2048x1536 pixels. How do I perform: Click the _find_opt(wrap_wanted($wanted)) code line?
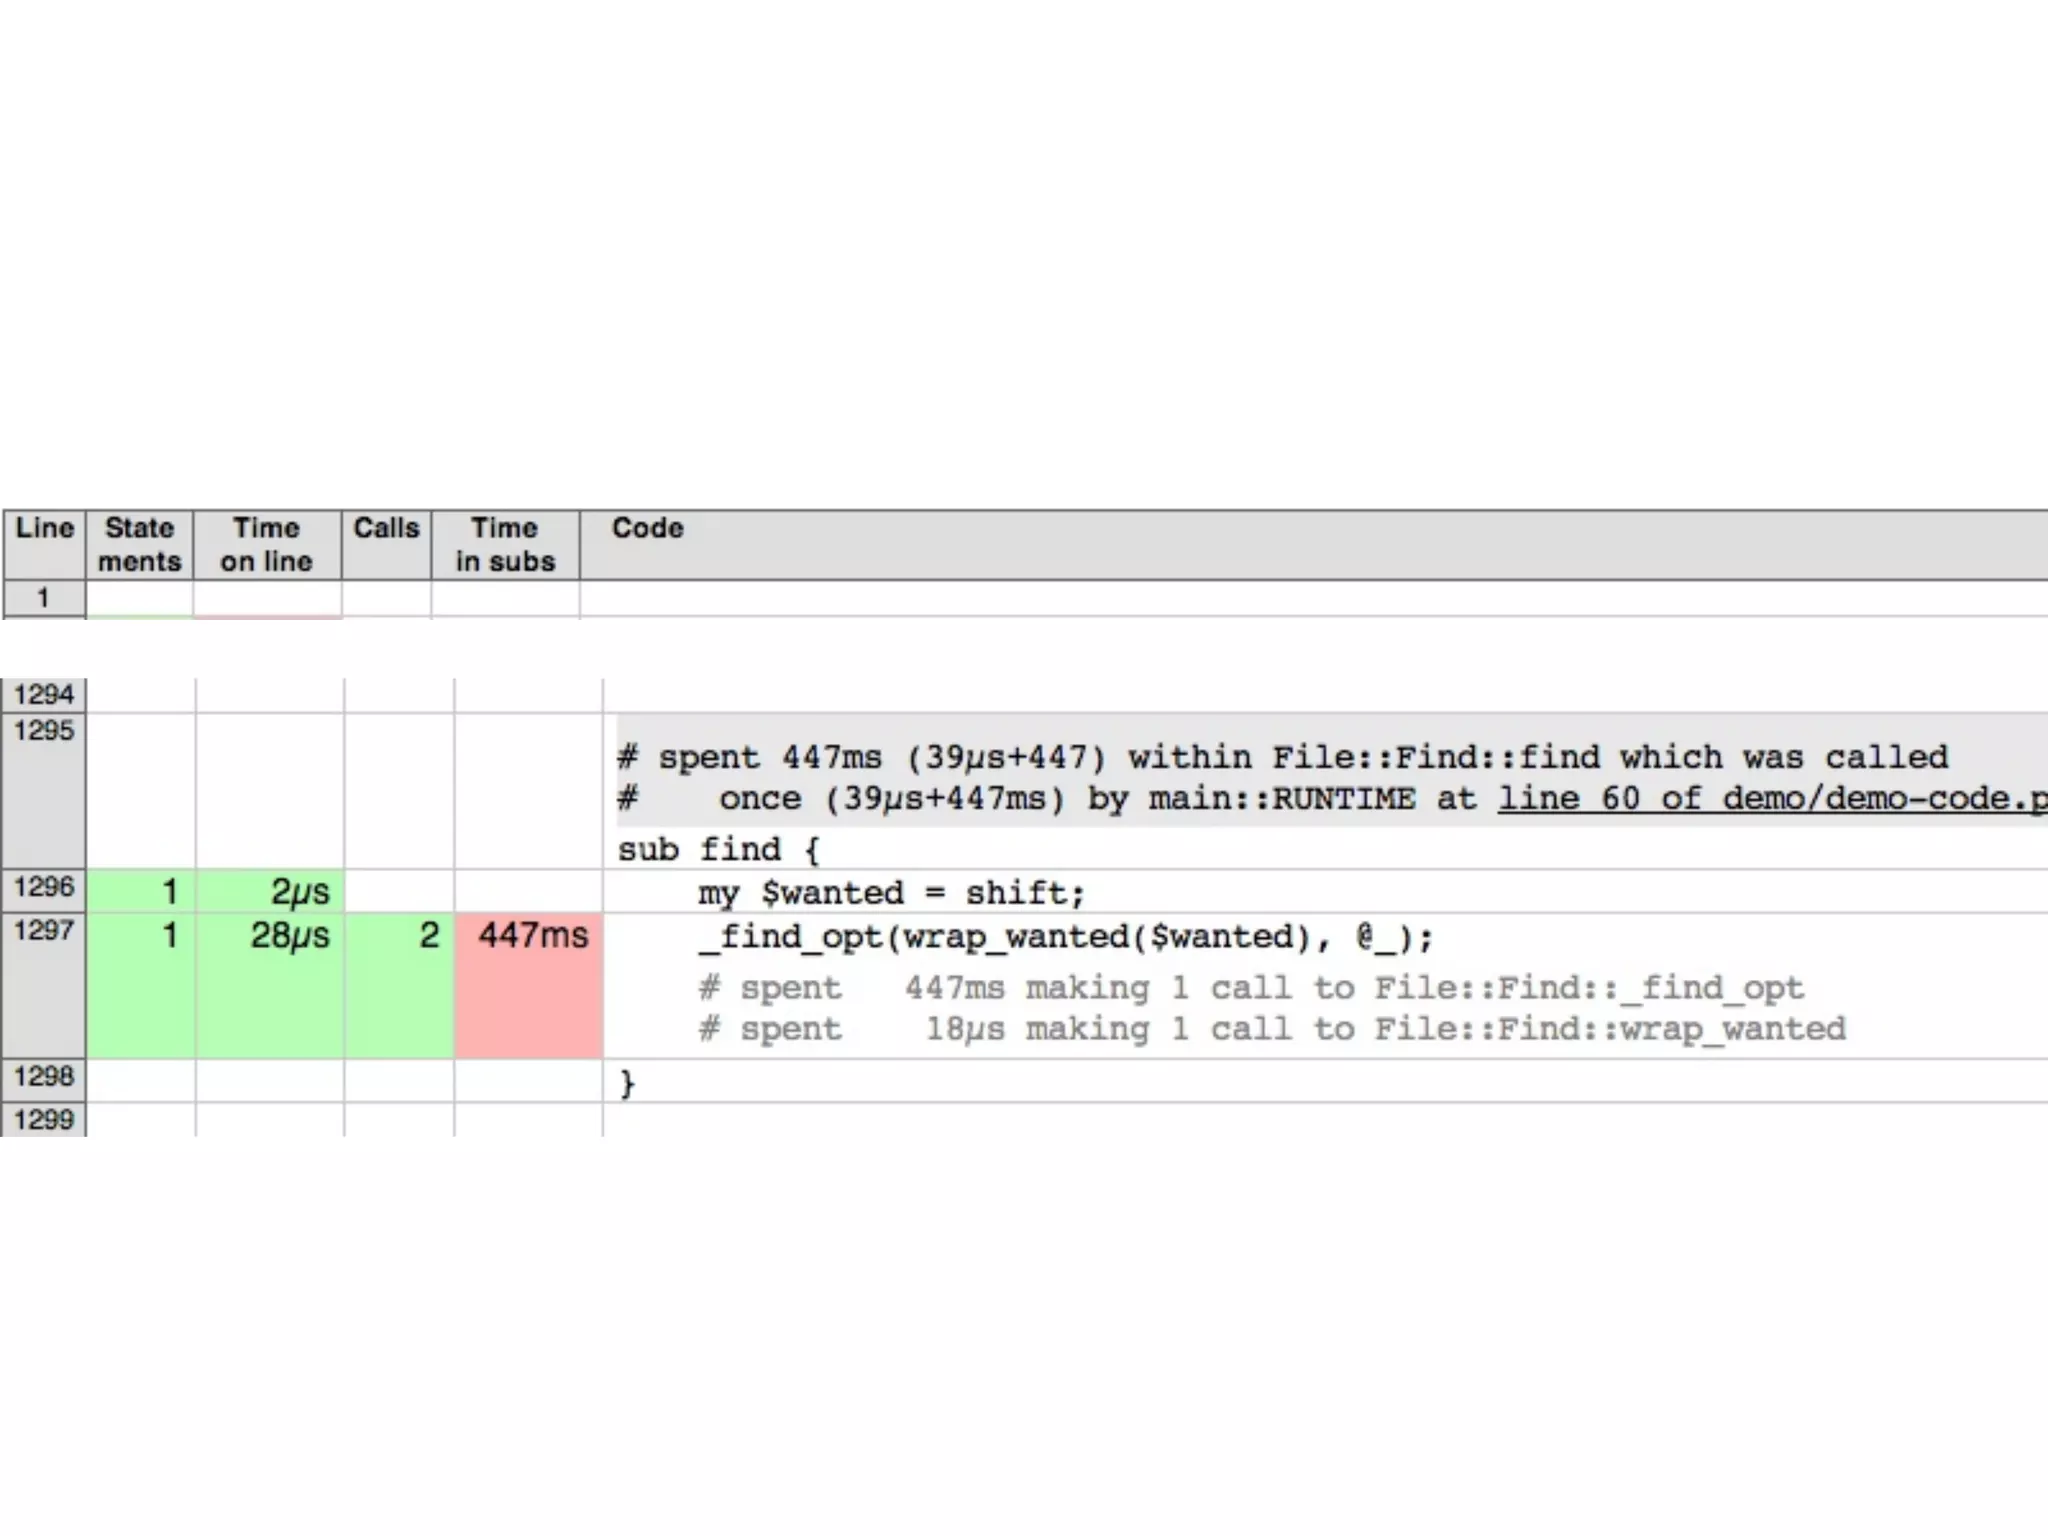[1066, 937]
